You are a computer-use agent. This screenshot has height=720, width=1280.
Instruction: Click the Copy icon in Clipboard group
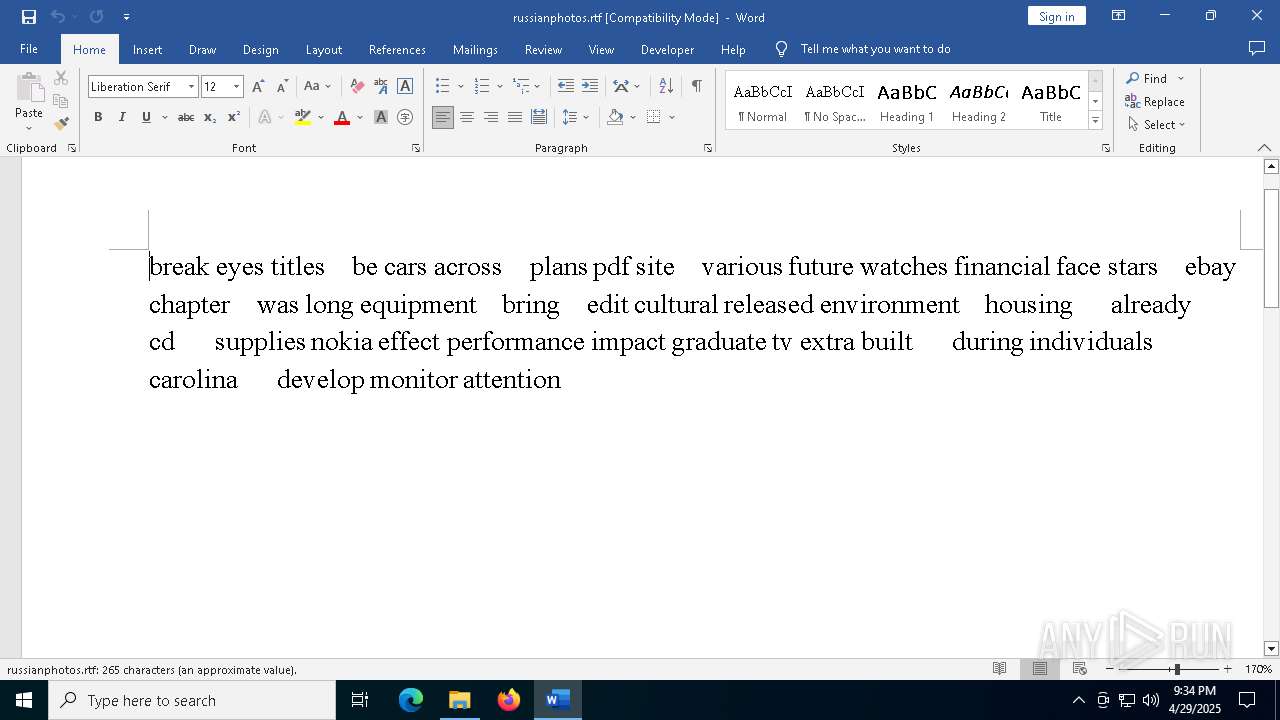[x=61, y=101]
